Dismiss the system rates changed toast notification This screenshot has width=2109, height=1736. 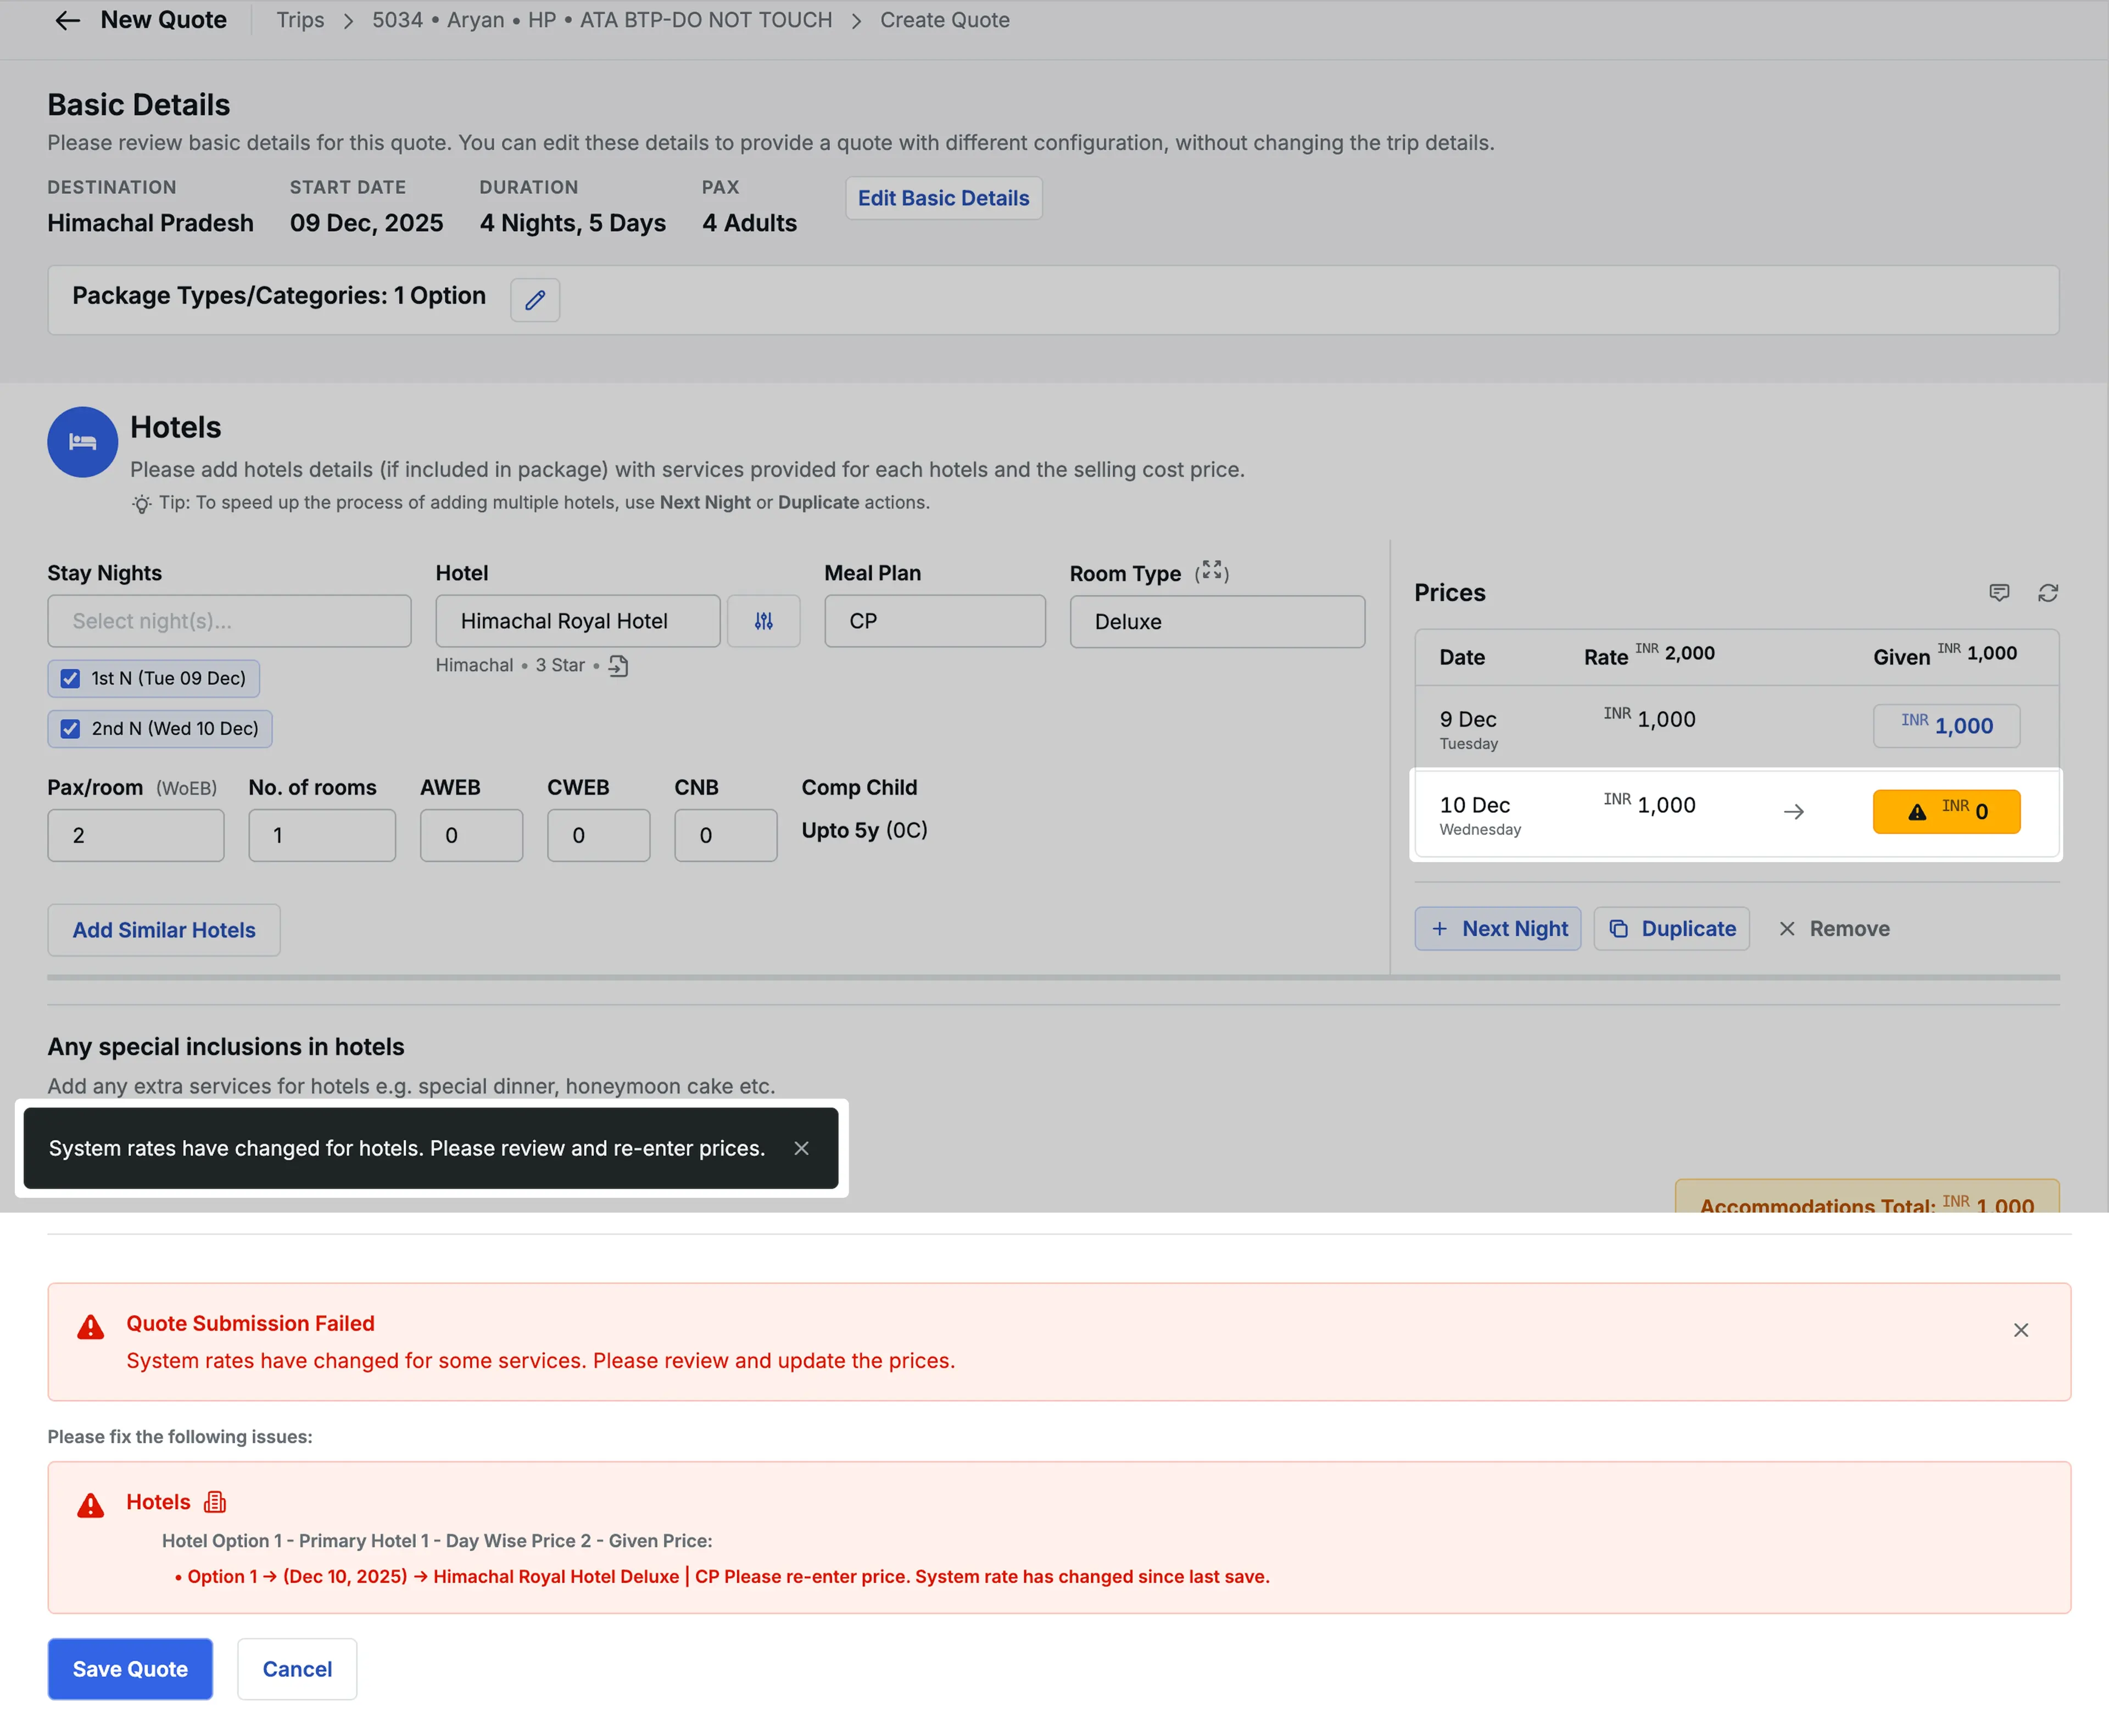pyautogui.click(x=801, y=1148)
